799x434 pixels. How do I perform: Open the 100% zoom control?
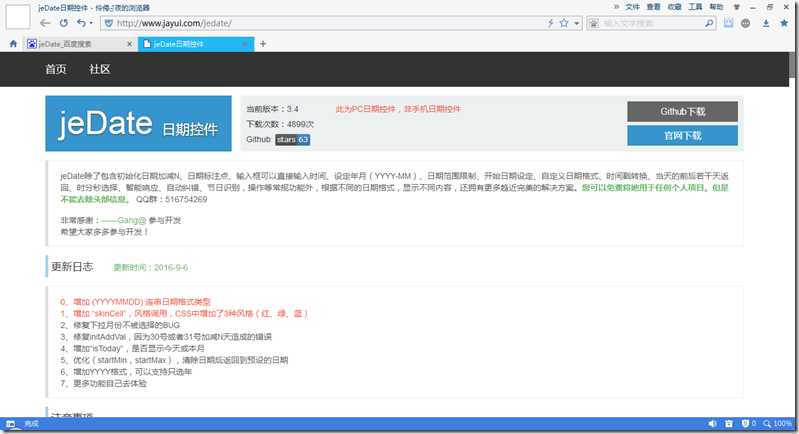(778, 424)
